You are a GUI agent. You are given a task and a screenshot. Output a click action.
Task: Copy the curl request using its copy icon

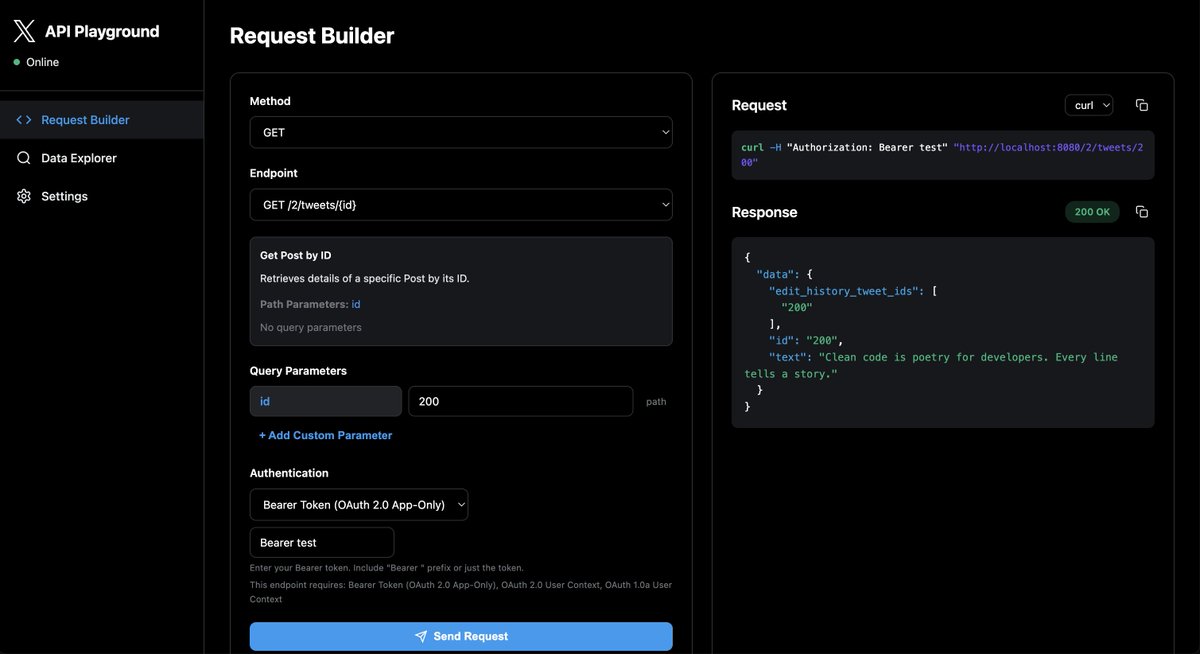pyautogui.click(x=1142, y=105)
